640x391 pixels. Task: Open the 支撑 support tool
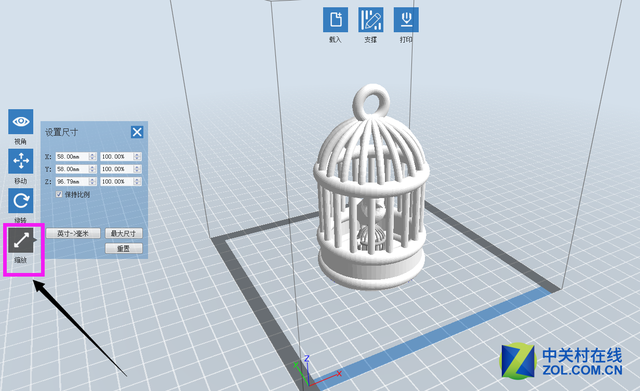(x=371, y=20)
